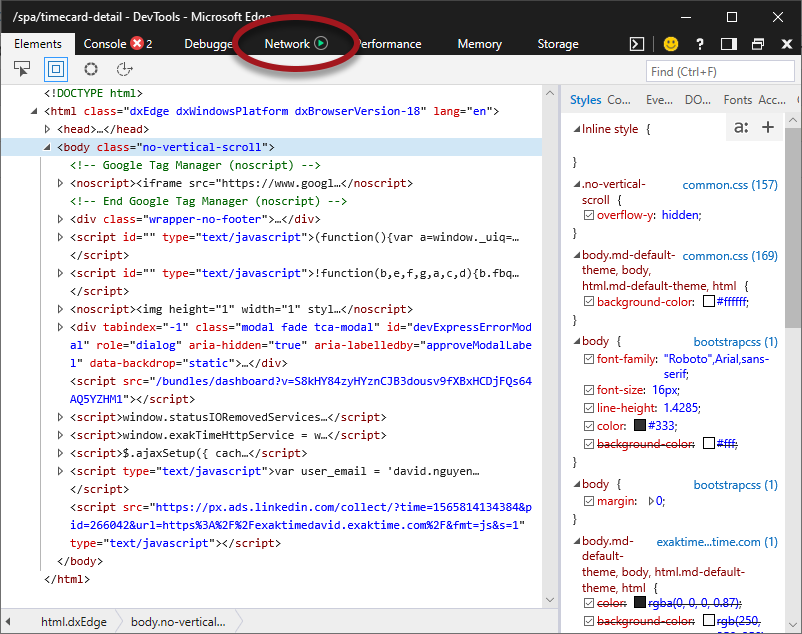Open the Network tab
802x634 pixels.
click(287, 44)
